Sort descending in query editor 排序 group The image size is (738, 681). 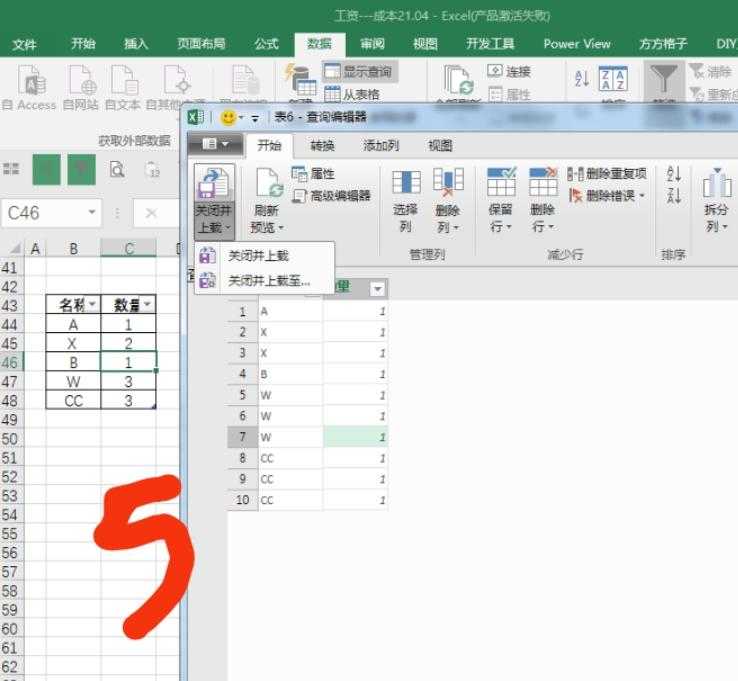tap(674, 195)
